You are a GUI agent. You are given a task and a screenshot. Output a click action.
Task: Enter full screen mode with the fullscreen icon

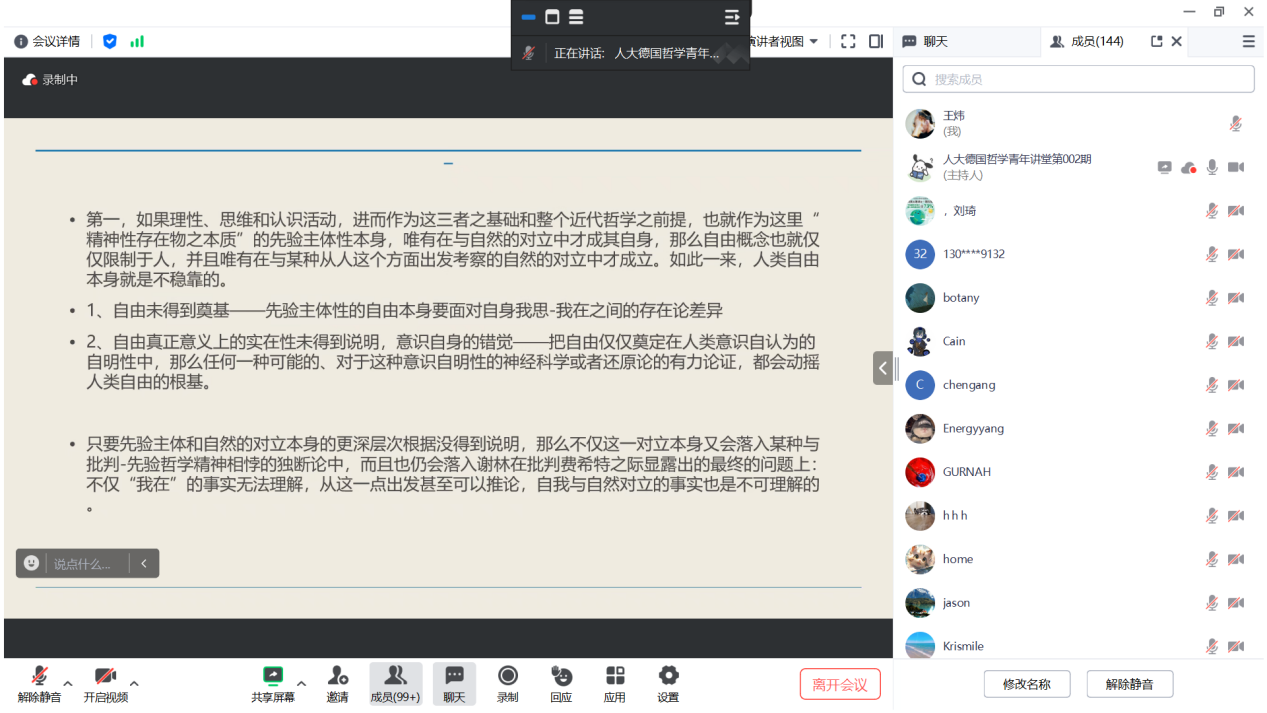coord(848,41)
